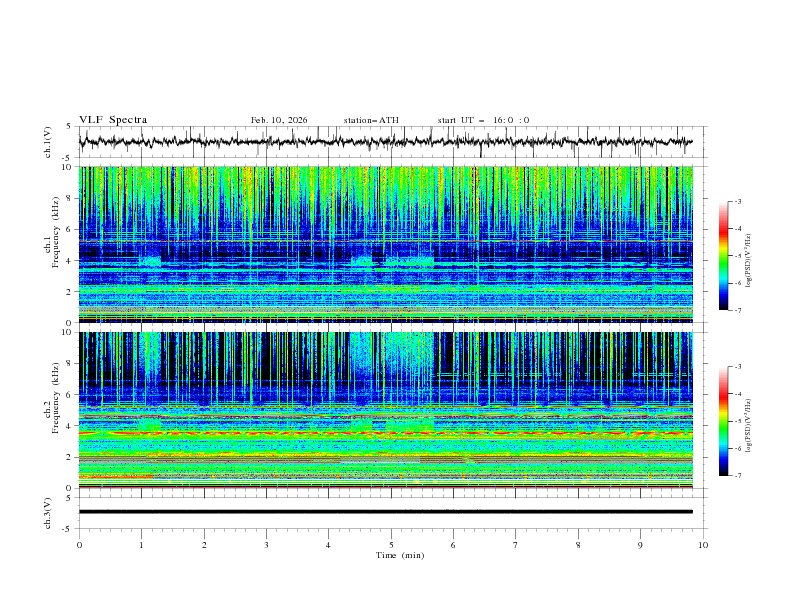This screenshot has width=792, height=612.
Task: Click time axis tick label '0'
Action: (x=79, y=545)
